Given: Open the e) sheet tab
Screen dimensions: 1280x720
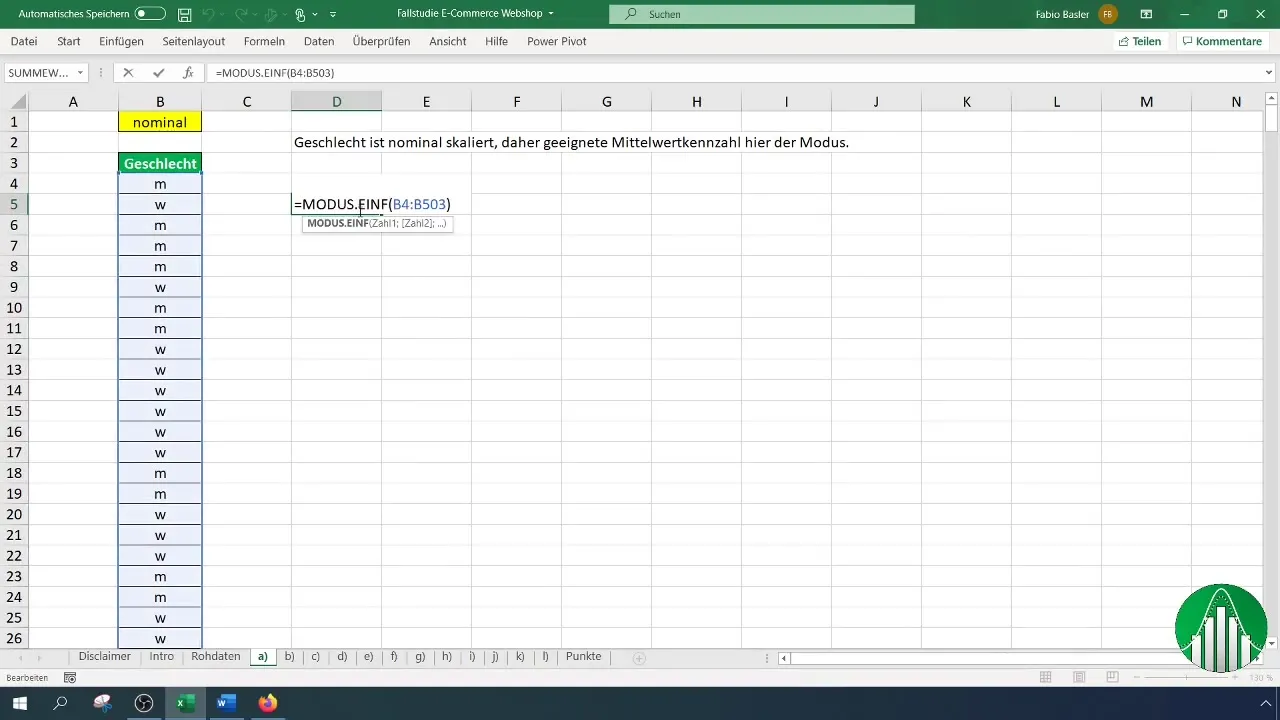Looking at the screenshot, I should (x=369, y=656).
